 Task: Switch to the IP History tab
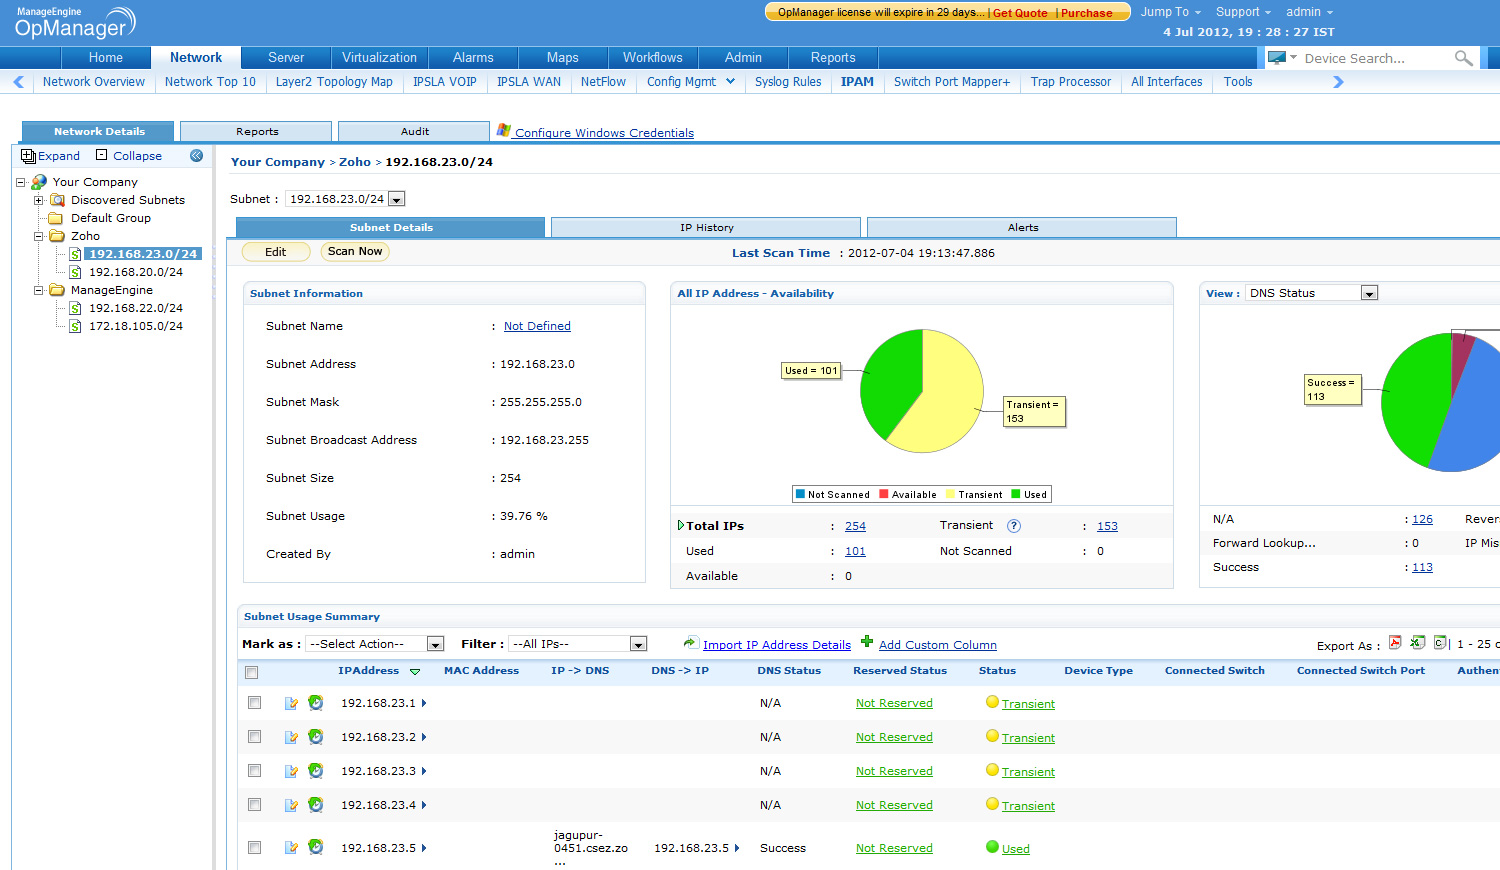(x=706, y=228)
